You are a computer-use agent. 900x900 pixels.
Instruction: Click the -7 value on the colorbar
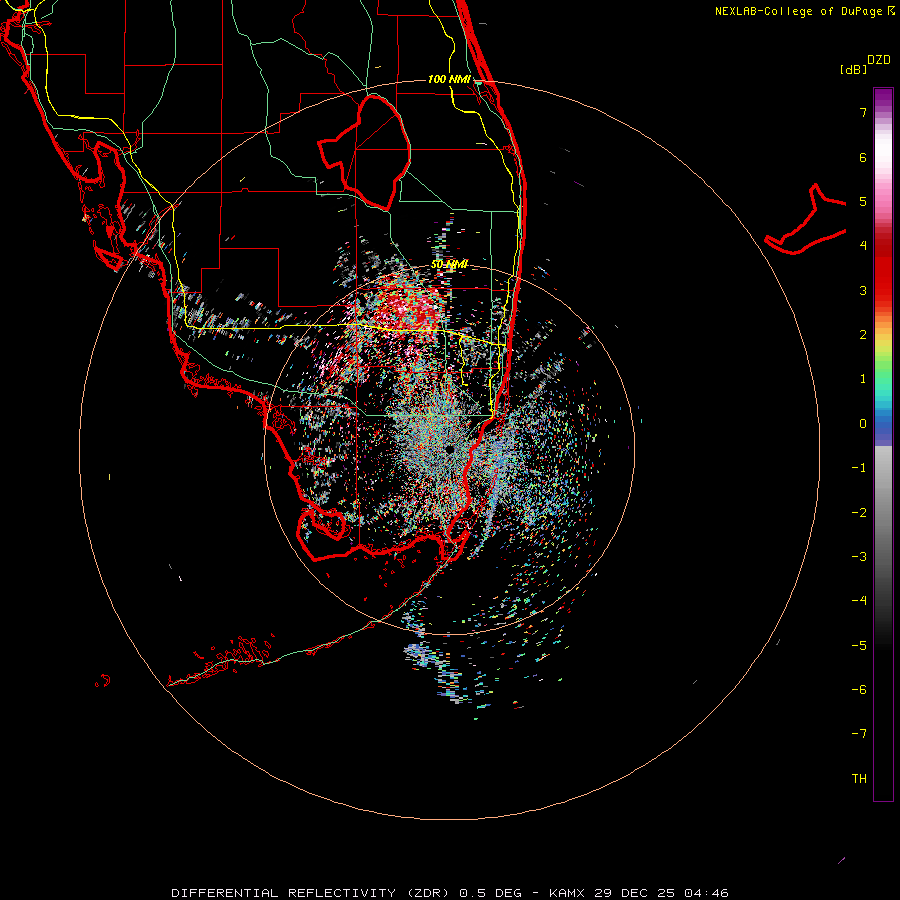coord(859,734)
